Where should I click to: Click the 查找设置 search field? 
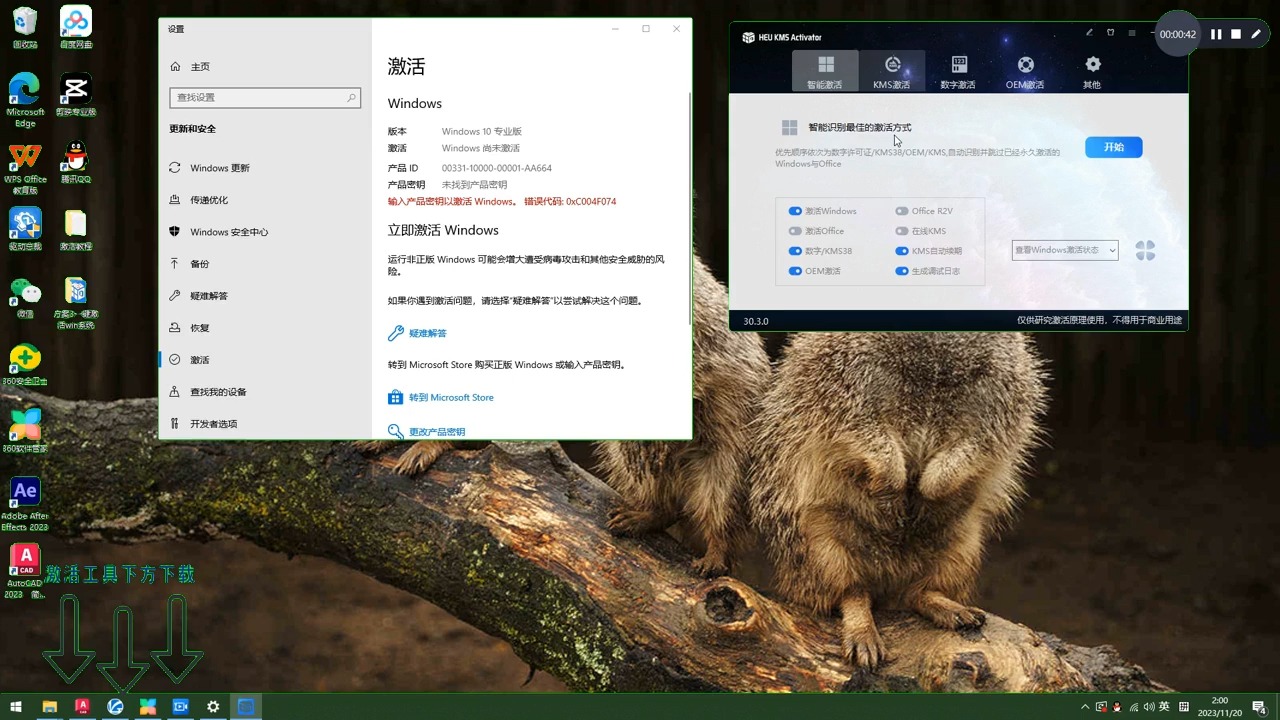[x=265, y=97]
